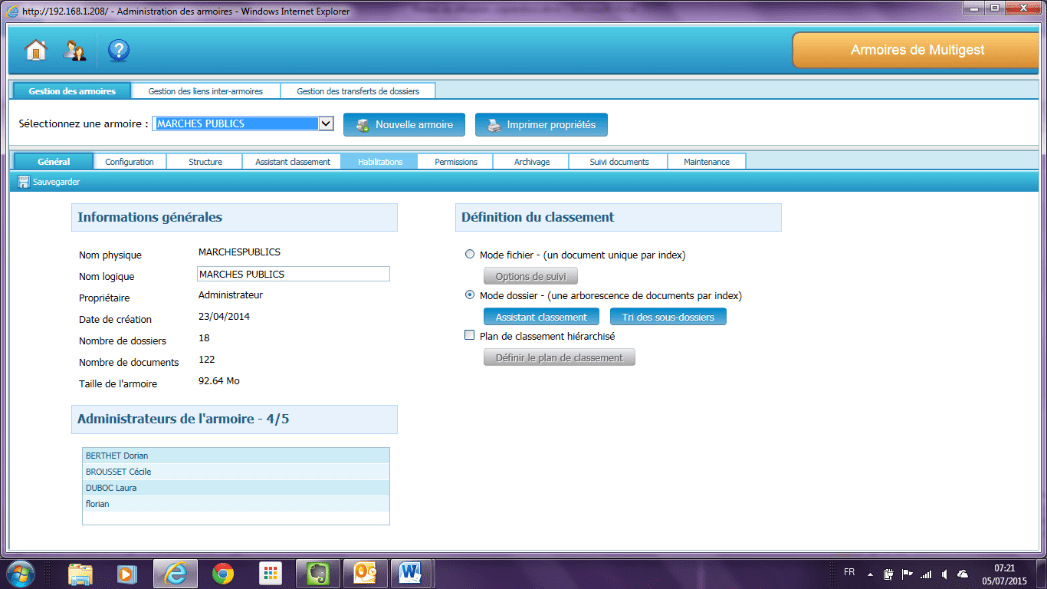Click the Imprimer propriétés button
Screen dimensions: 1047x589
[541, 125]
